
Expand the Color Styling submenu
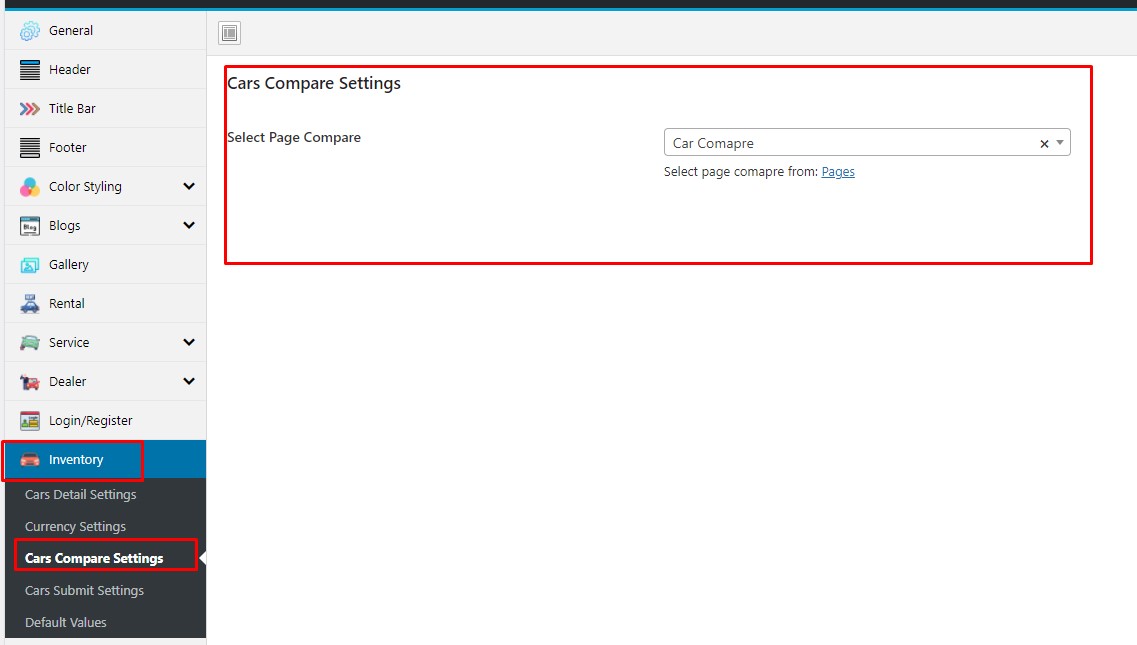189,187
